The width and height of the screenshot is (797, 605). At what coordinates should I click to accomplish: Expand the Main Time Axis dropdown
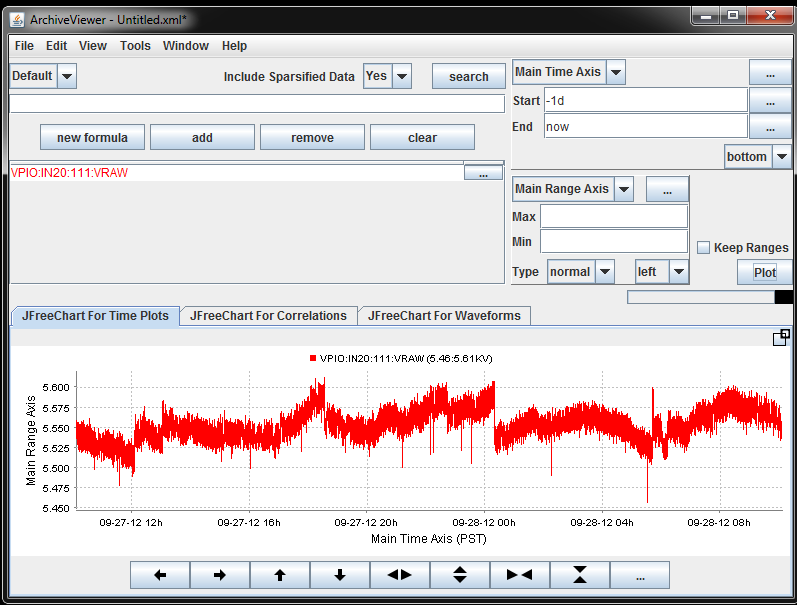[x=616, y=72]
